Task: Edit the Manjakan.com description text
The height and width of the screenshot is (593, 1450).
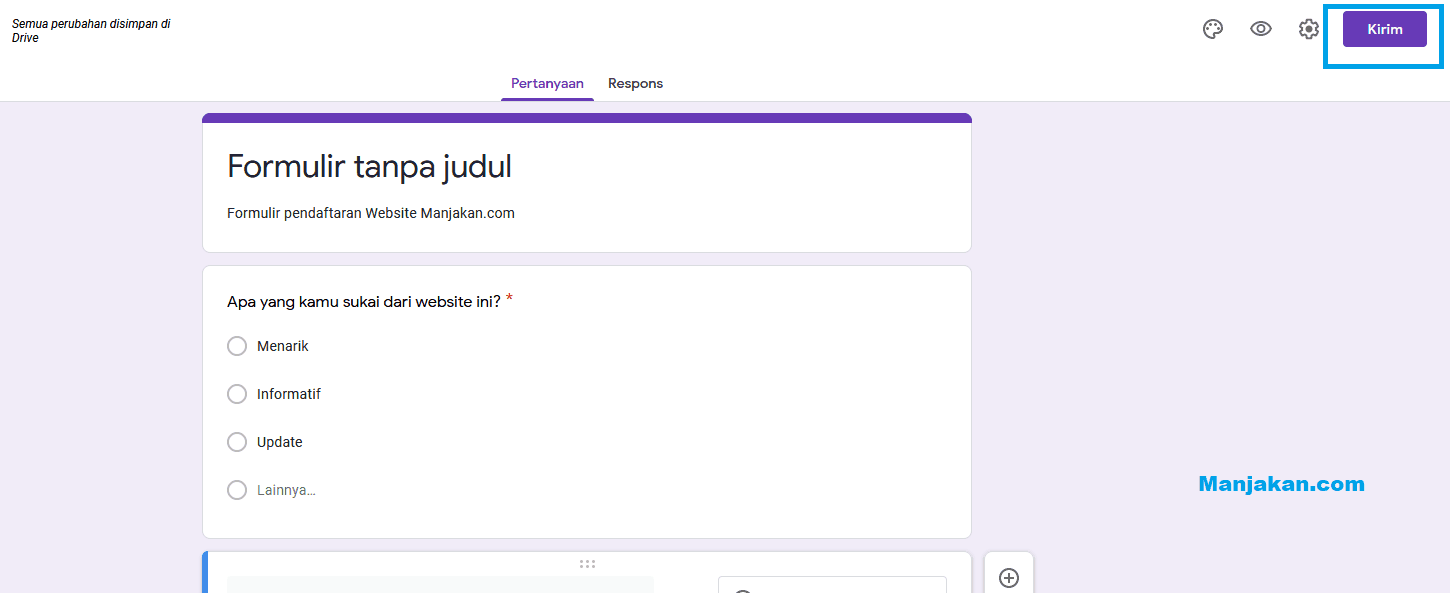Action: click(370, 212)
